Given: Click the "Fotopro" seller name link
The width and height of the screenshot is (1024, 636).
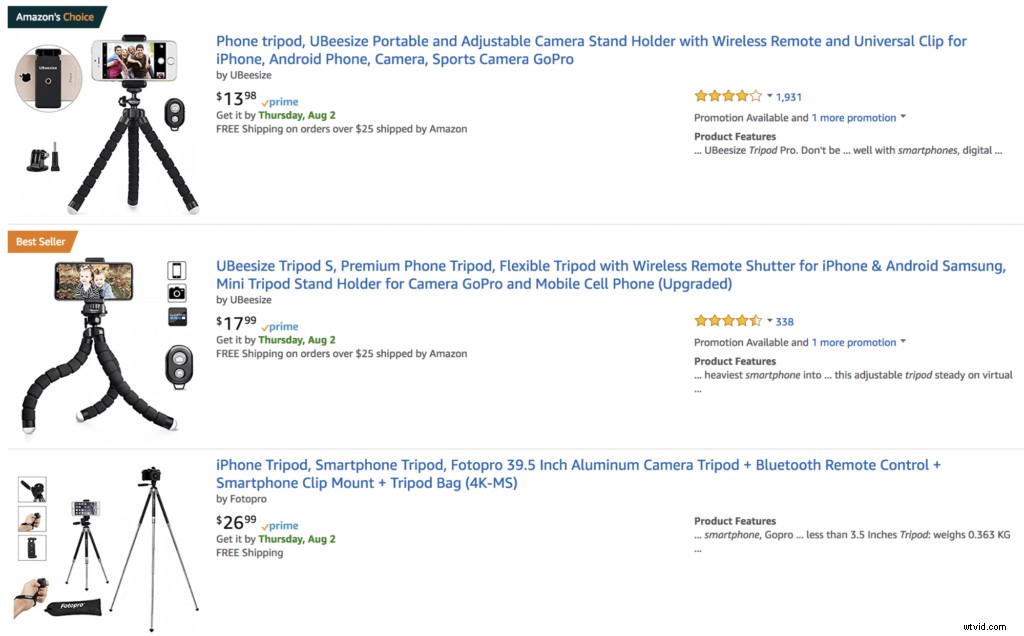Looking at the screenshot, I should [247, 498].
